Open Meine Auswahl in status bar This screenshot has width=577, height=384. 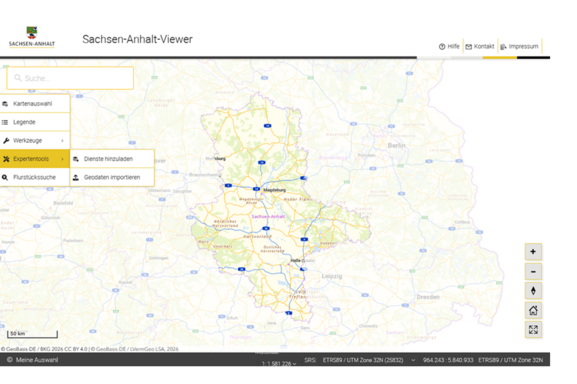32,360
